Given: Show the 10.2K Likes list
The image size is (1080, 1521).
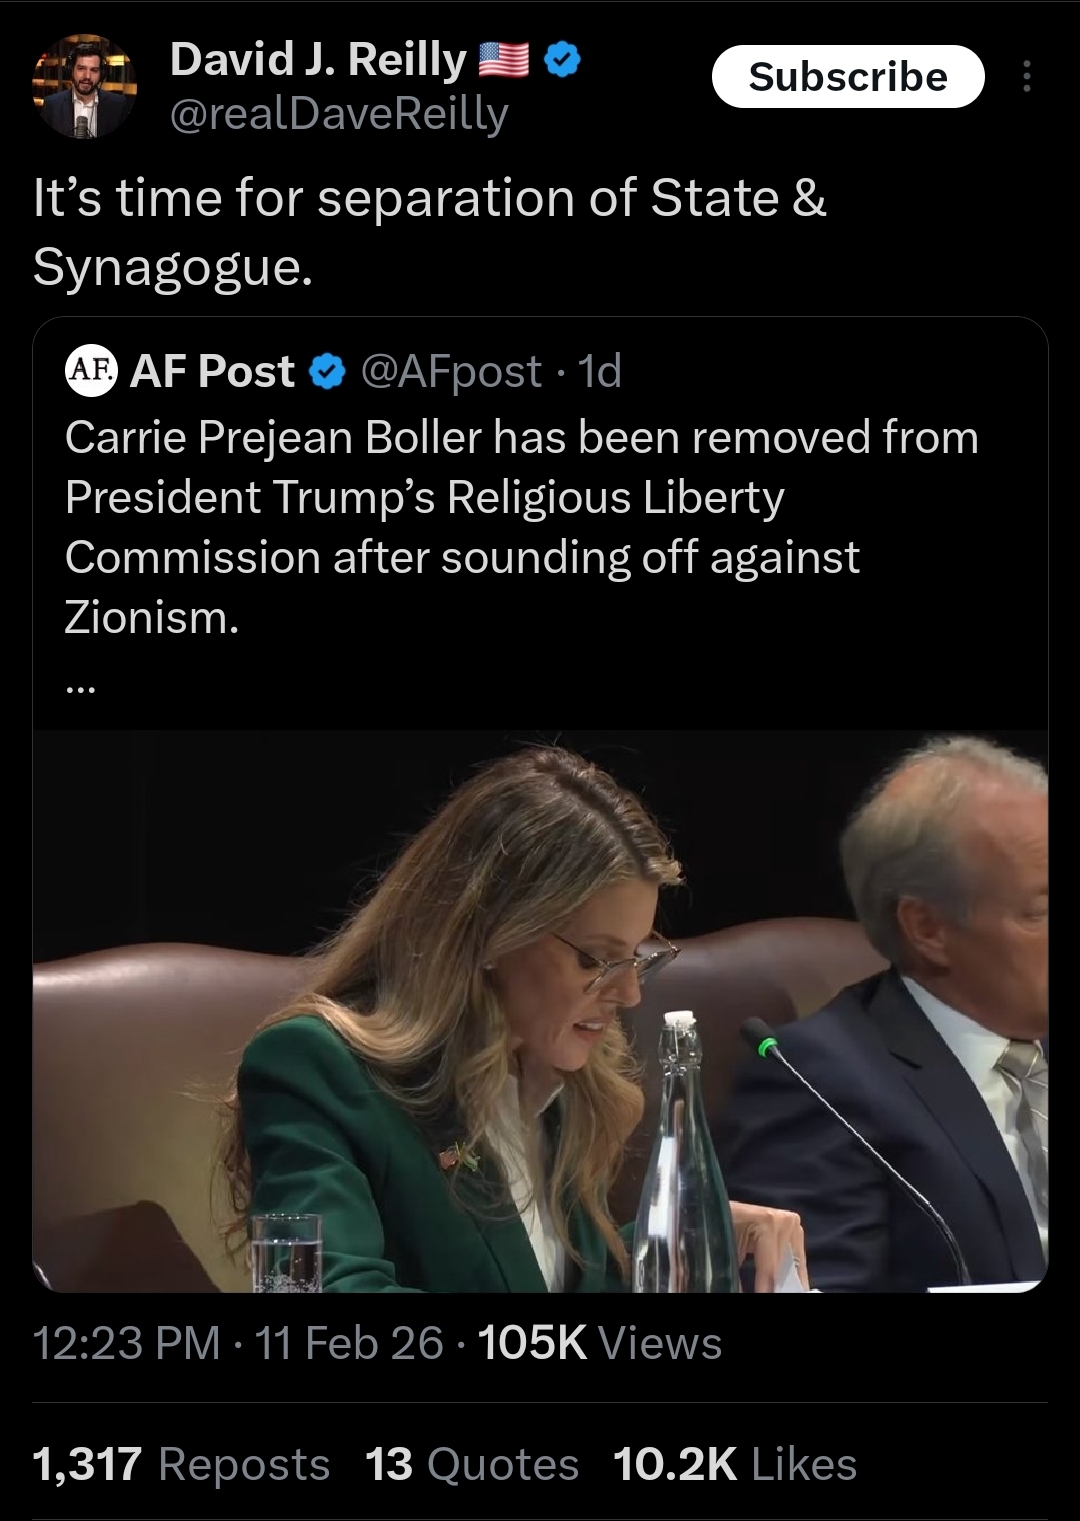Looking at the screenshot, I should tap(735, 1465).
